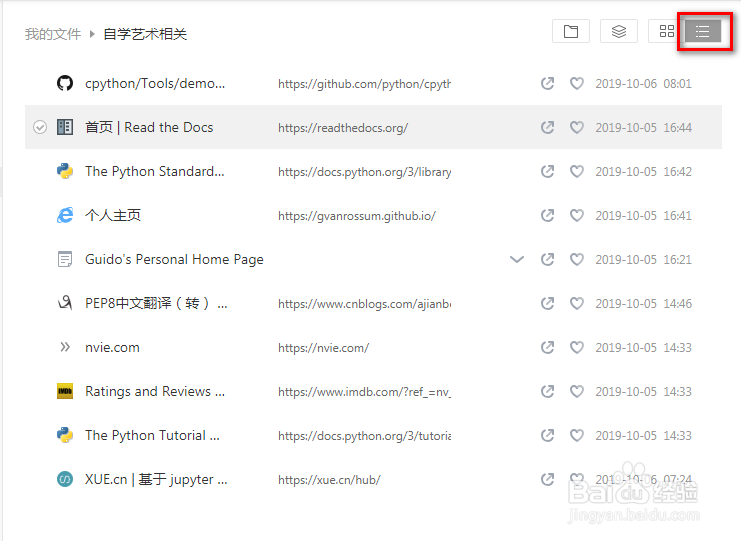Open external link for The Python Standard row
The width and height of the screenshot is (741, 541).
click(x=547, y=172)
